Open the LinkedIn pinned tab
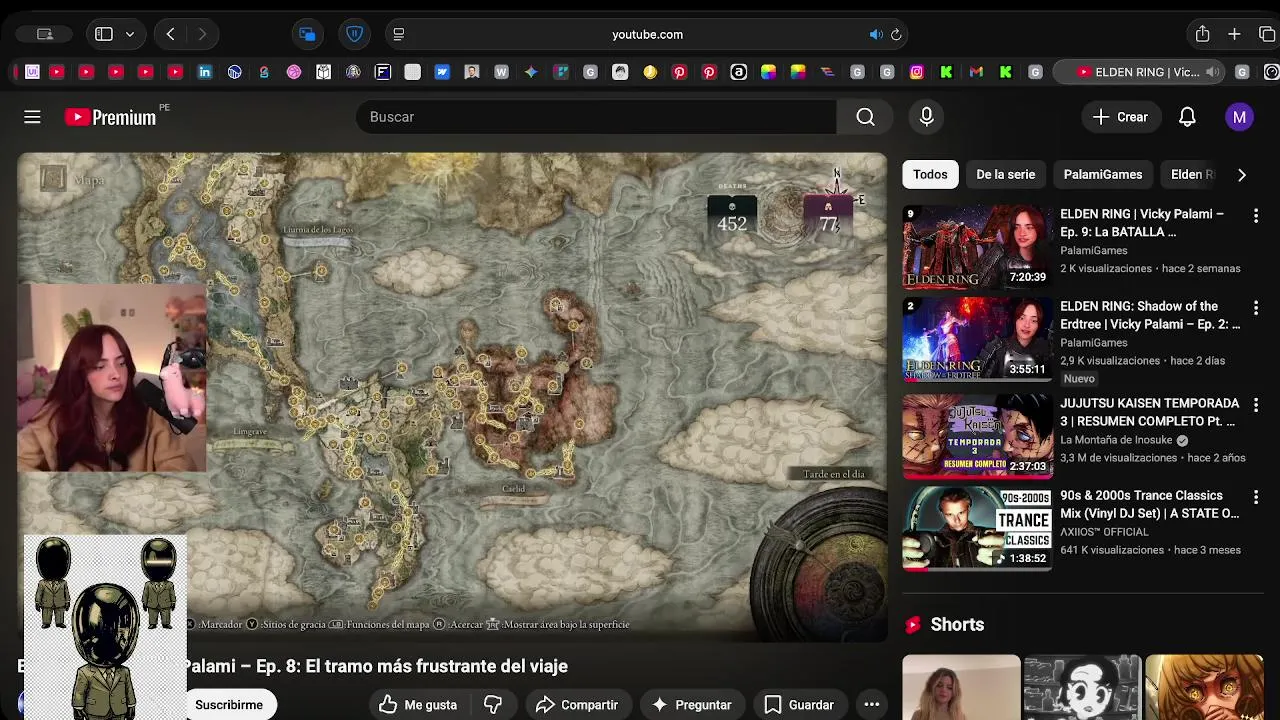1280x720 pixels. pyautogui.click(x=205, y=72)
